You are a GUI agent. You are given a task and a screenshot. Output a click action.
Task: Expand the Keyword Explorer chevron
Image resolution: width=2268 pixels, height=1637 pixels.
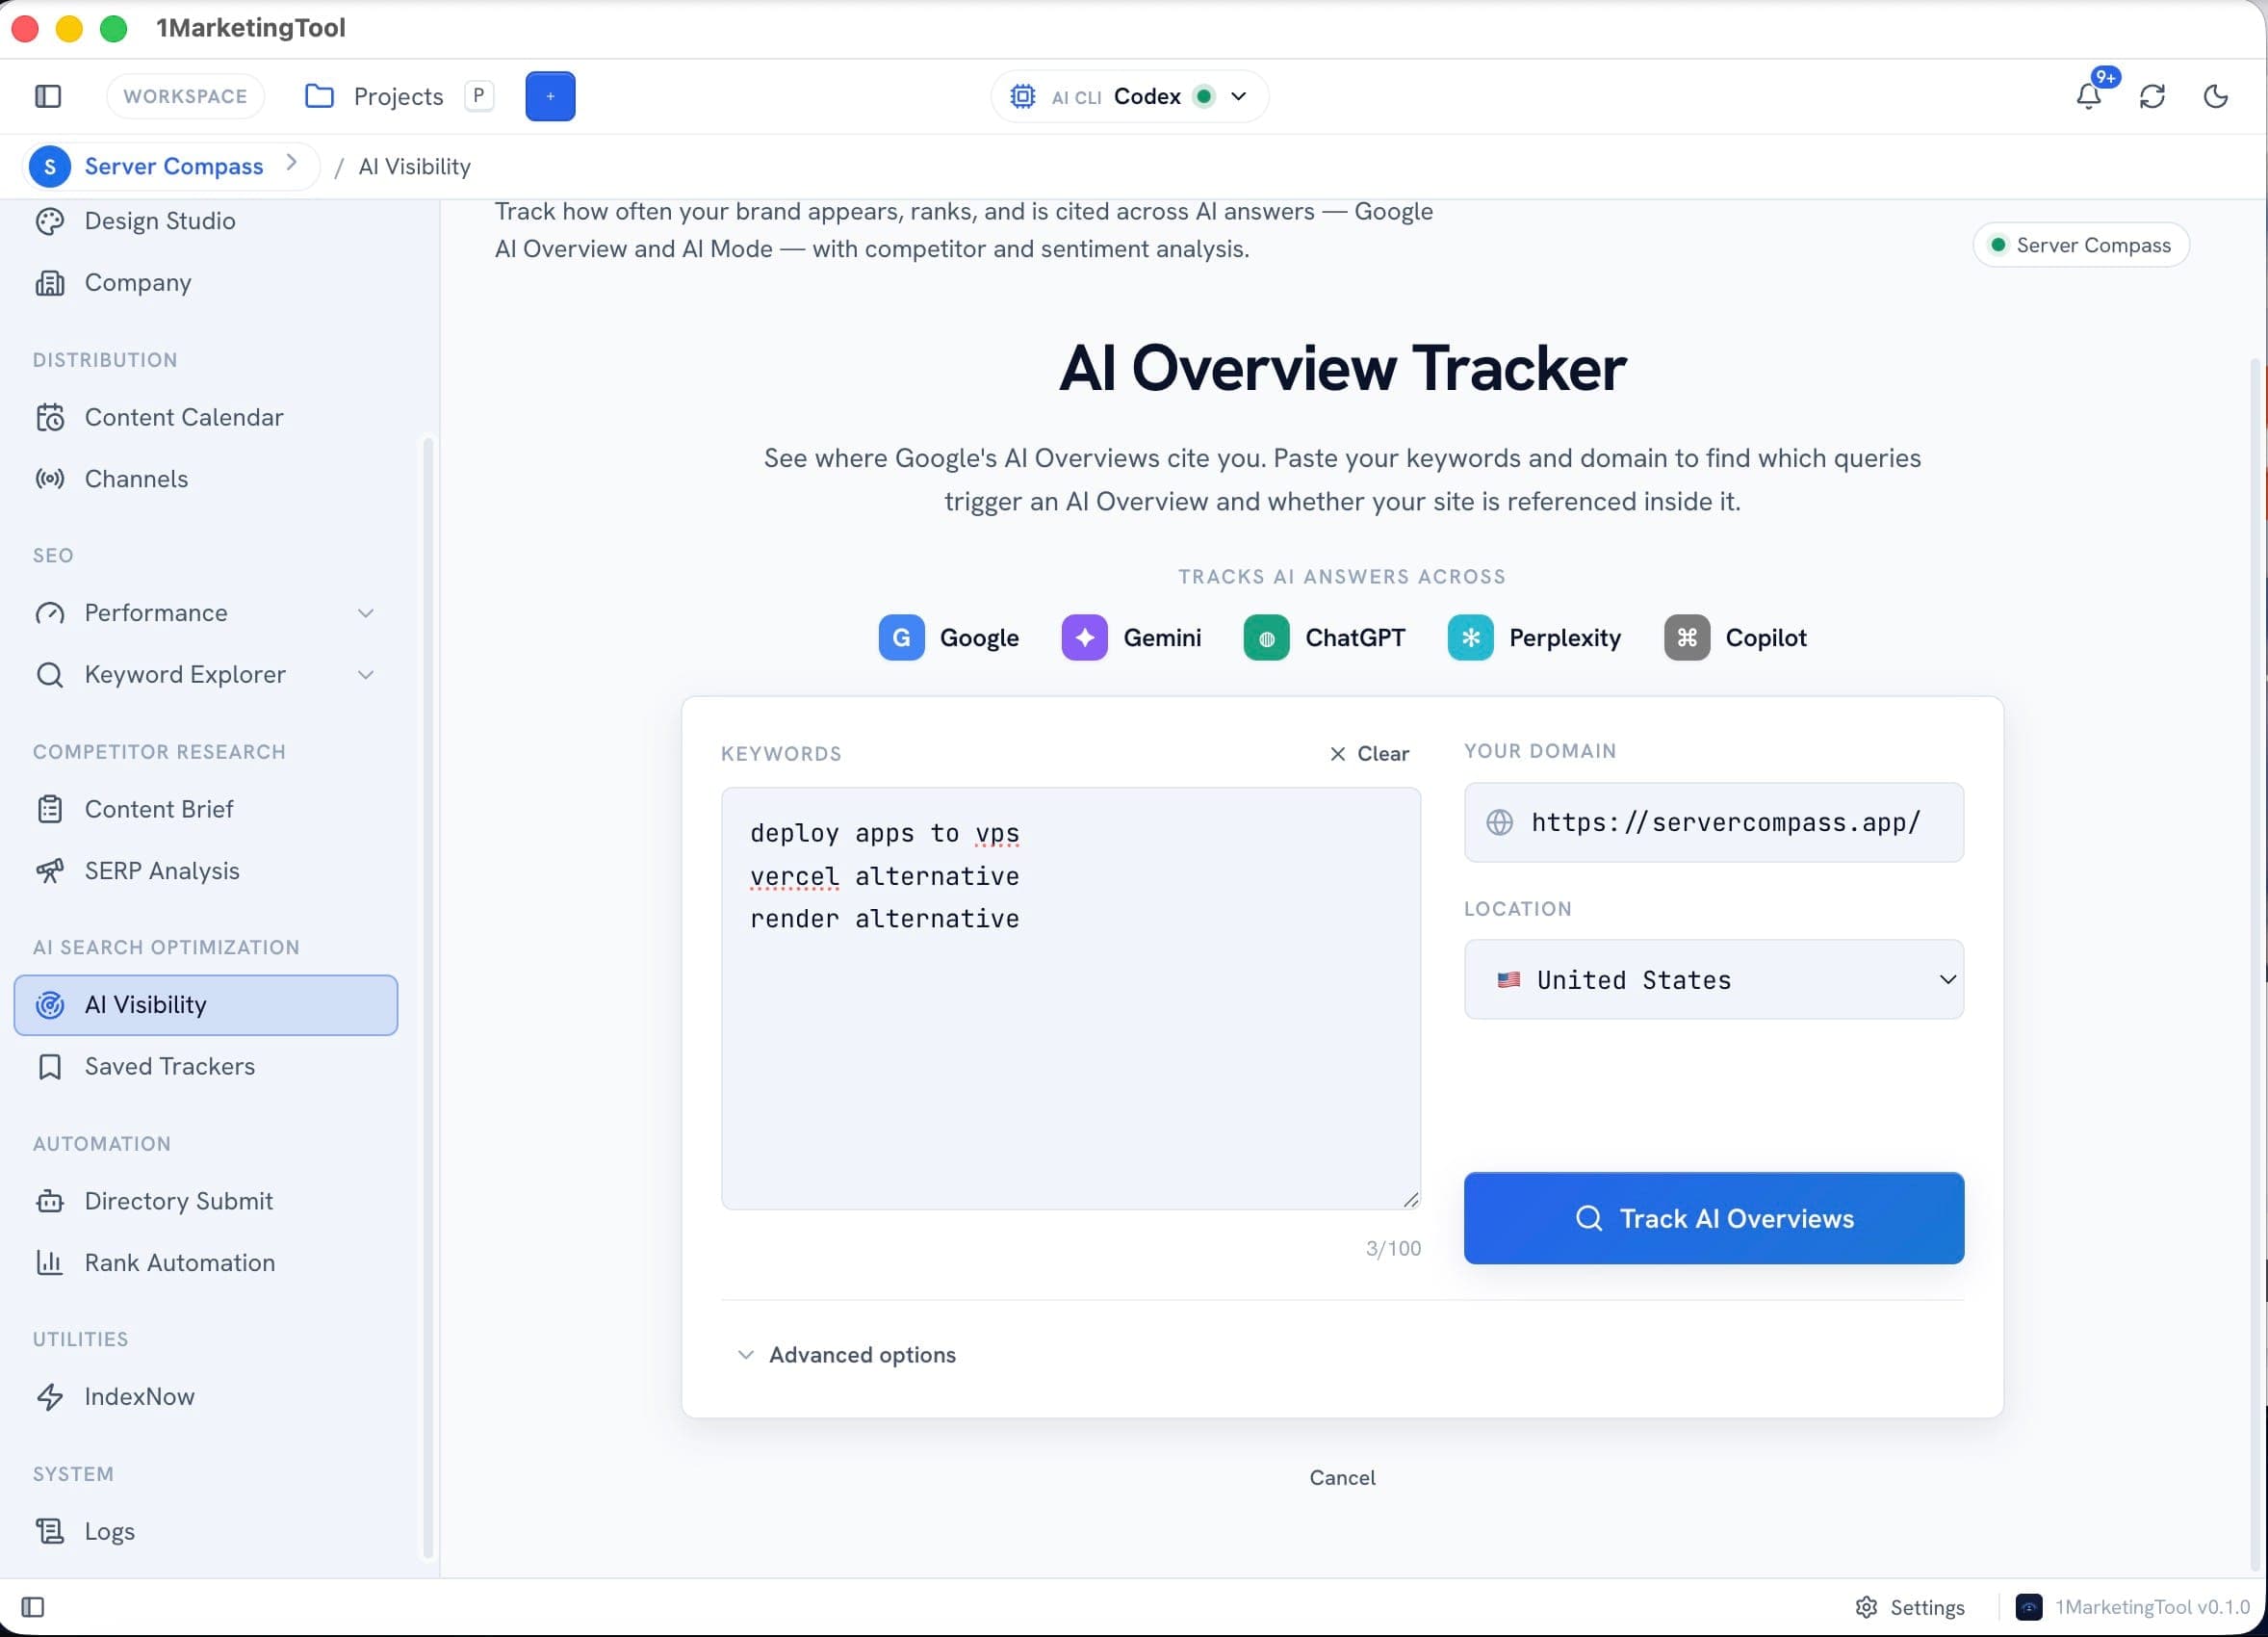point(366,675)
